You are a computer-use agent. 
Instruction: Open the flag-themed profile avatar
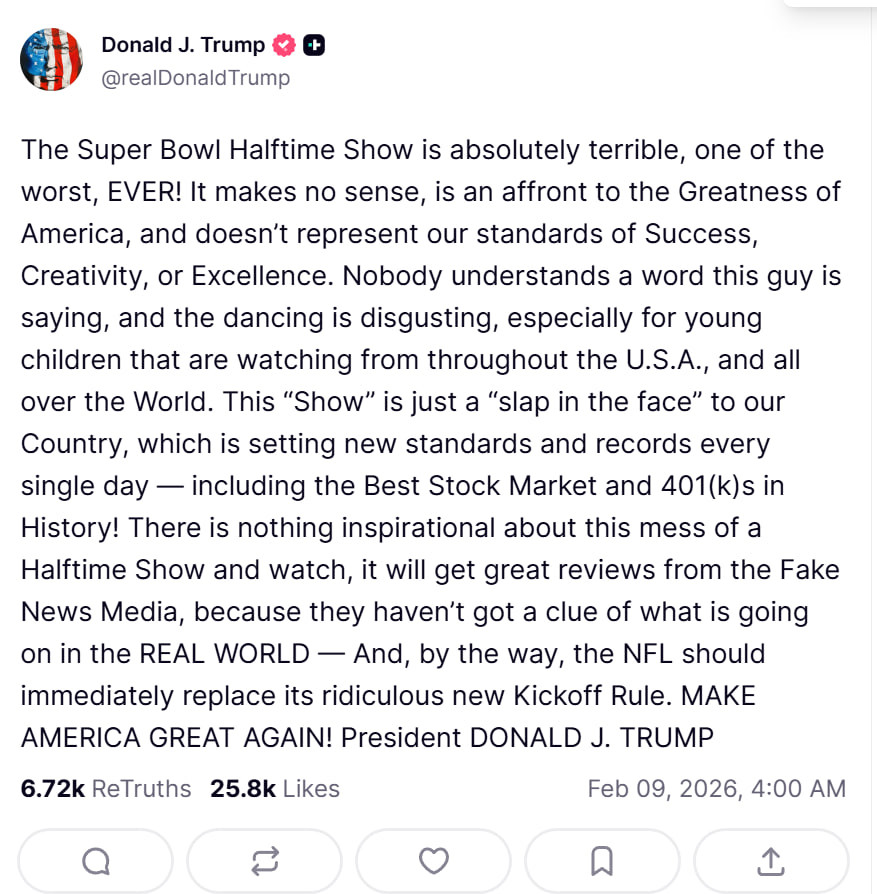pyautogui.click(x=51, y=59)
